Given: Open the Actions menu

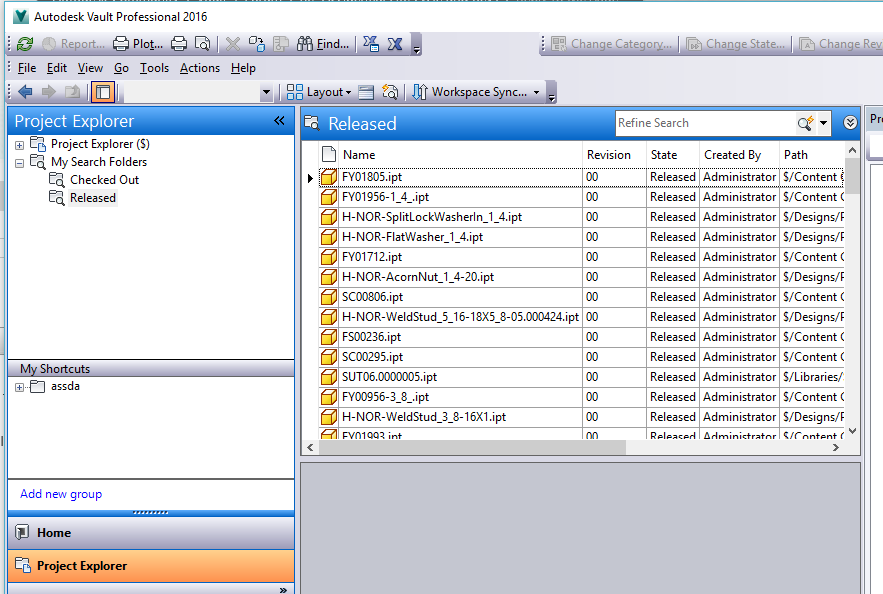Looking at the screenshot, I should pyautogui.click(x=199, y=68).
